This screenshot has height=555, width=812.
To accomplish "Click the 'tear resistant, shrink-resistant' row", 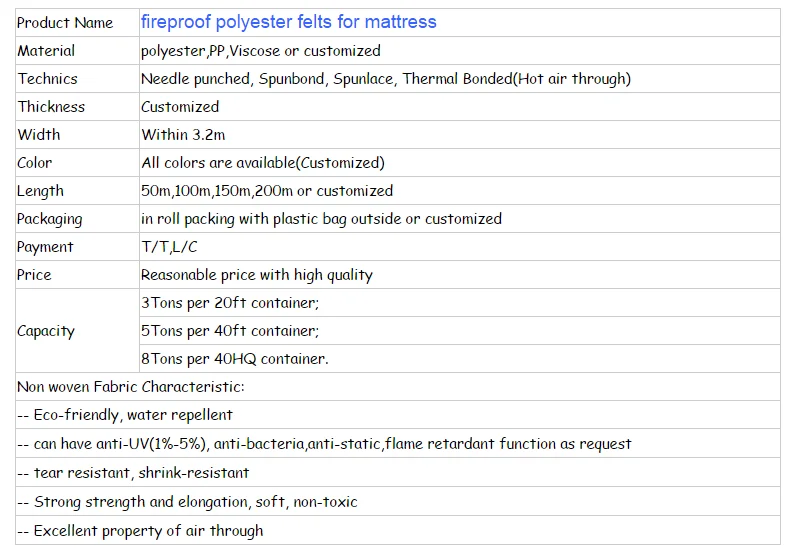I will (x=133, y=473).
